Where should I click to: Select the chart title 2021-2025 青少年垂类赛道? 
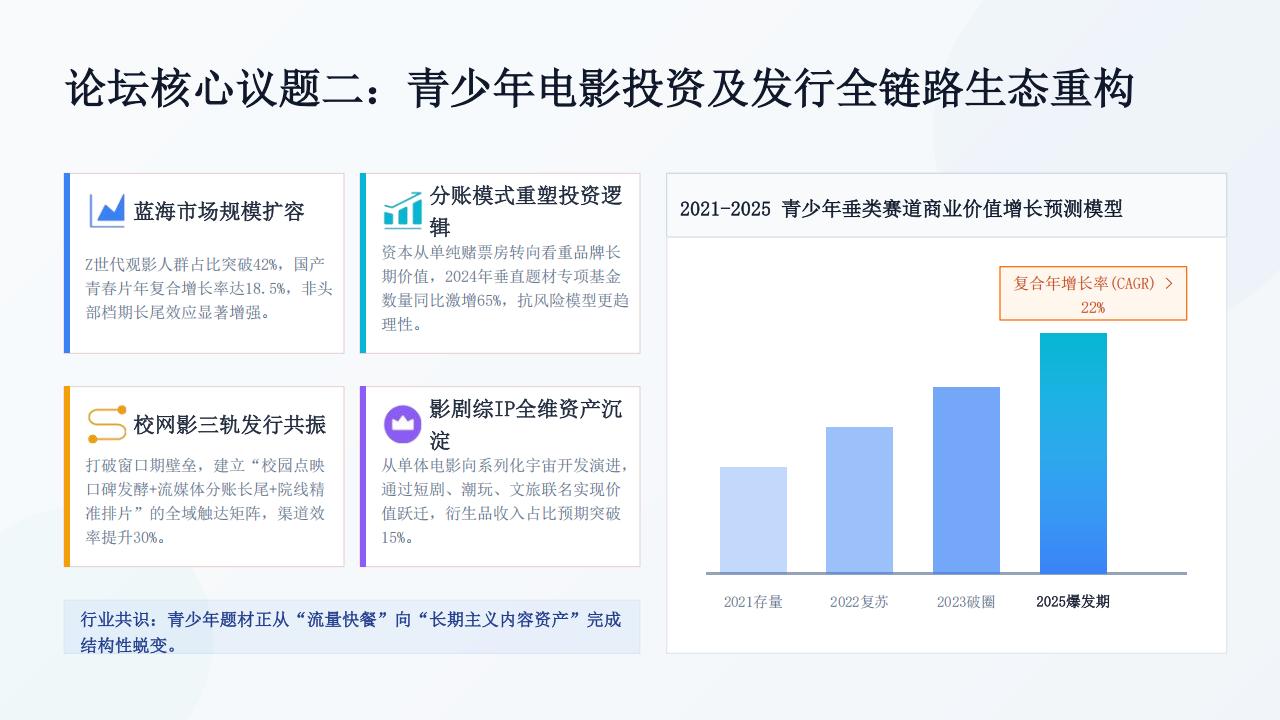[x=901, y=209]
